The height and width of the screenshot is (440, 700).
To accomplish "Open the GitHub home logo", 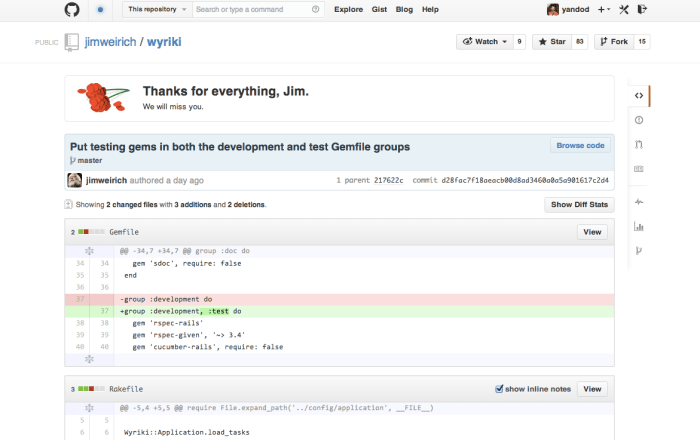I will [72, 9].
